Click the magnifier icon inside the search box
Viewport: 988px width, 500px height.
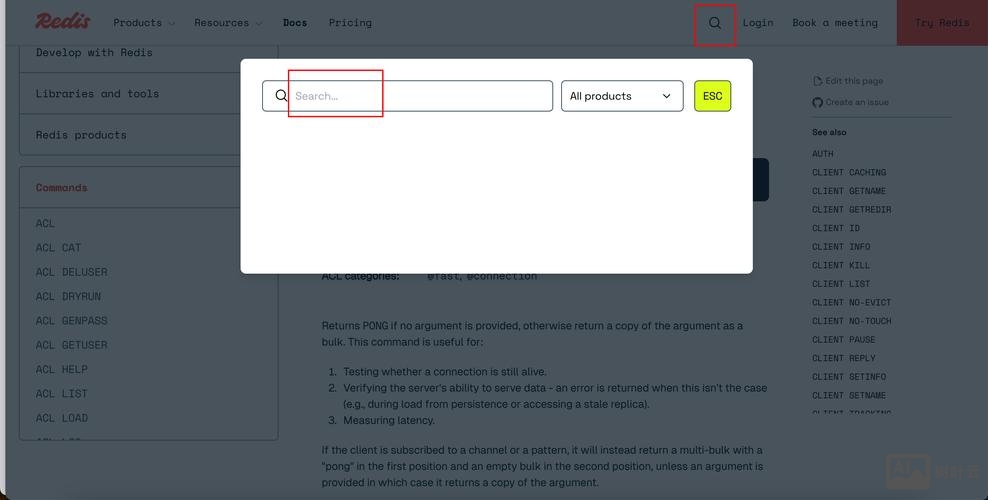click(x=281, y=96)
